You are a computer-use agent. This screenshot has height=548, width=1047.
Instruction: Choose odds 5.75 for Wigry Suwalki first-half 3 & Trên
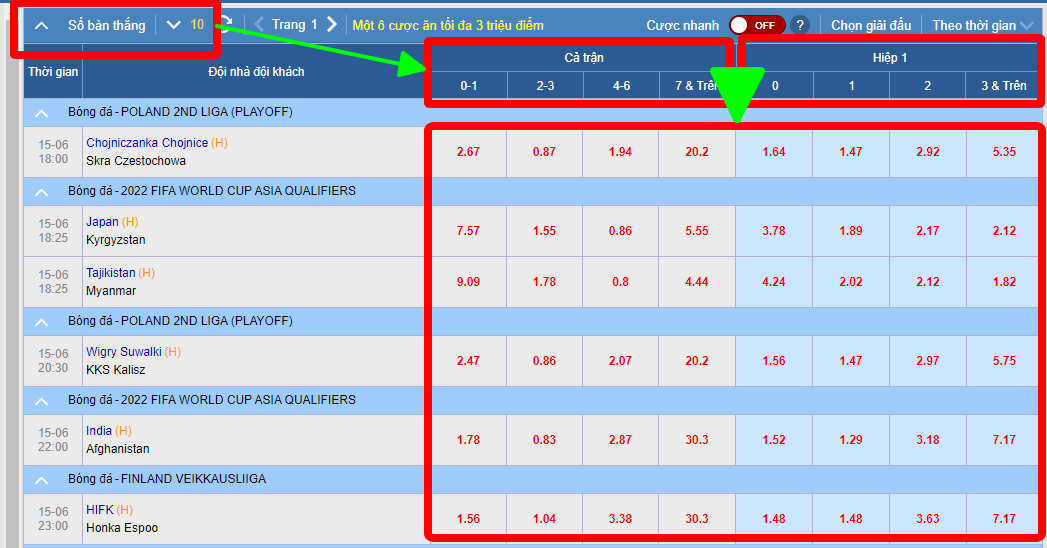pos(1003,361)
